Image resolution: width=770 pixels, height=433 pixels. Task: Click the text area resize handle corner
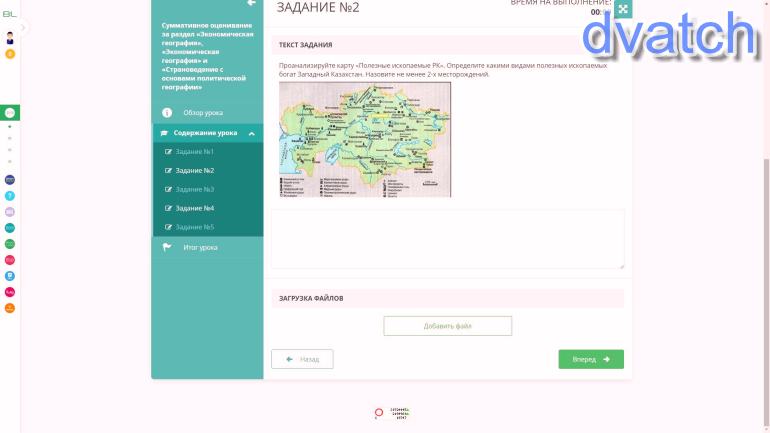pyautogui.click(x=622, y=266)
